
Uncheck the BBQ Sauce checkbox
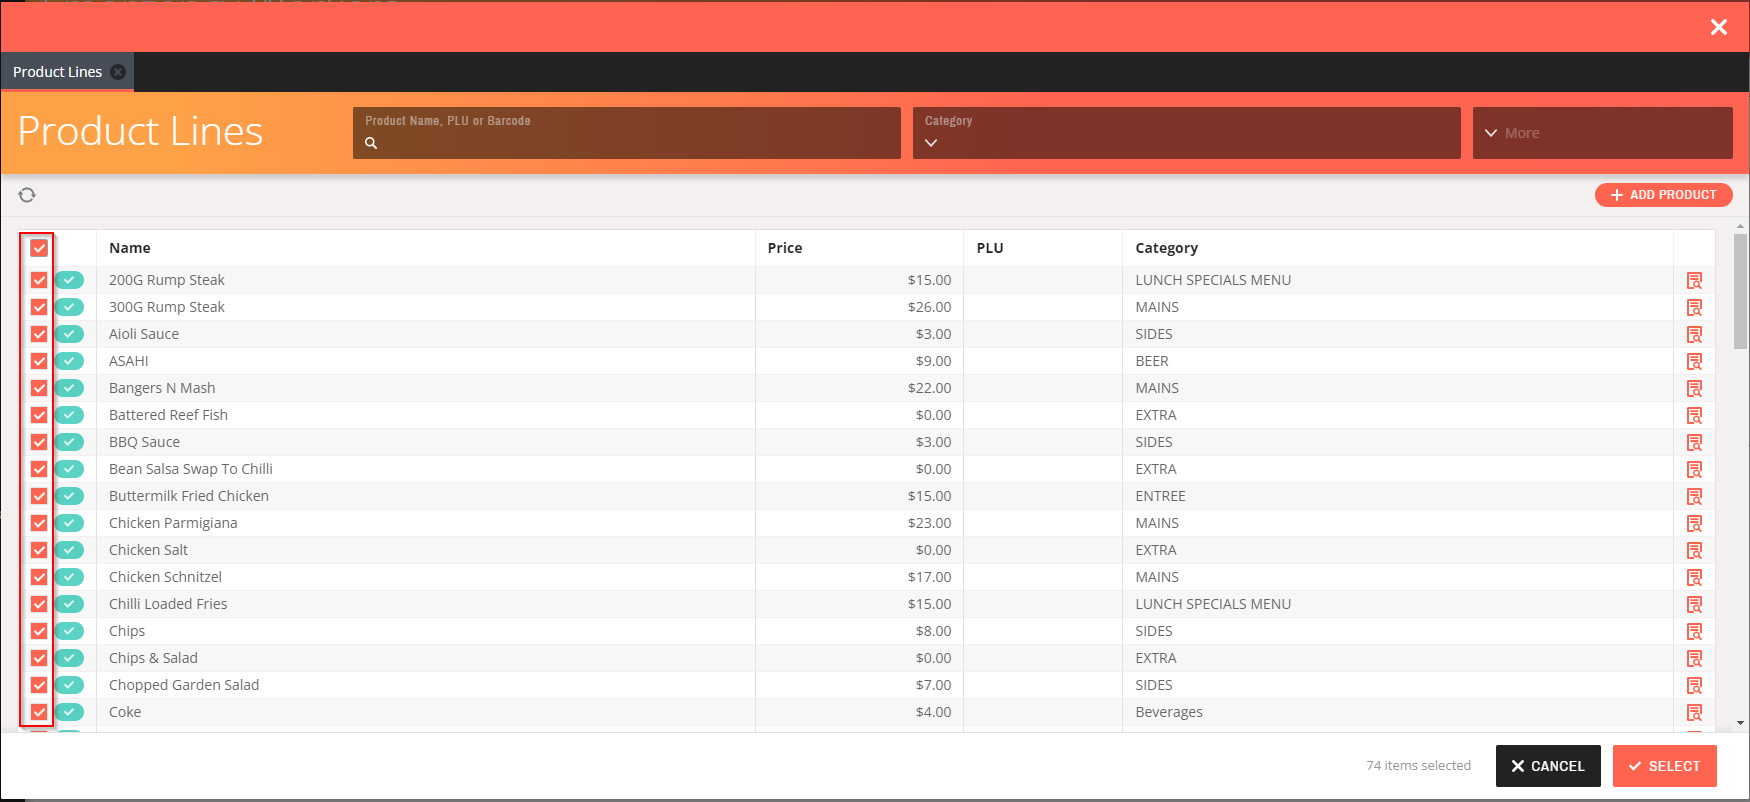point(39,442)
